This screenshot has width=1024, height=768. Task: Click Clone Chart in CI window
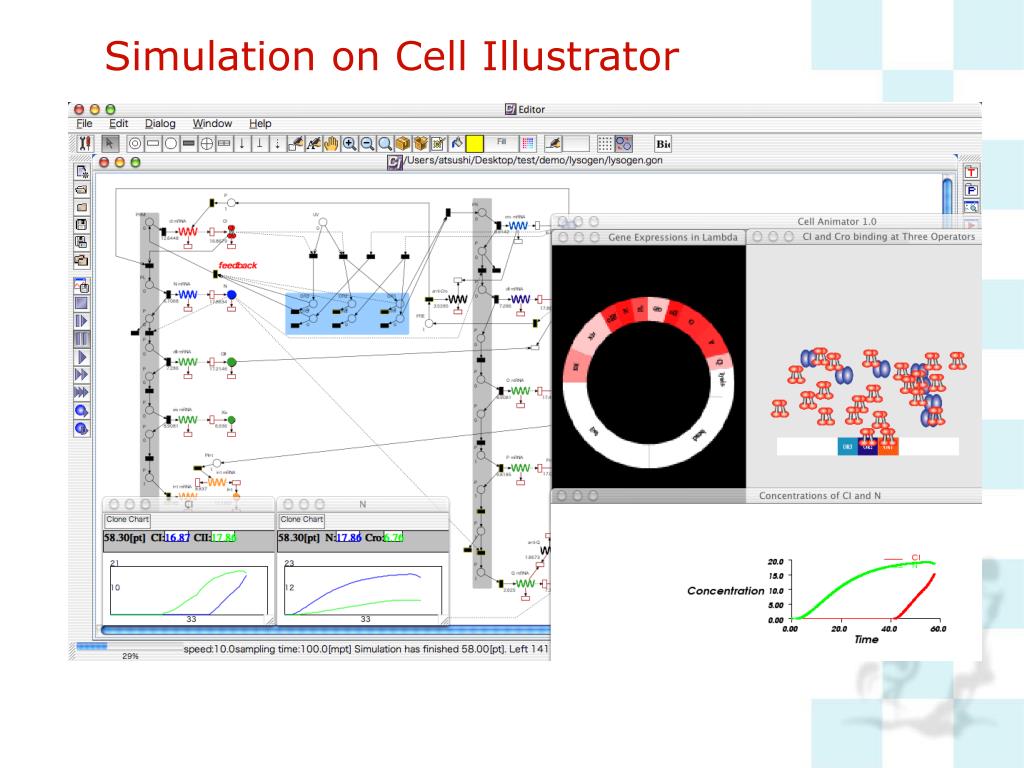coord(127,520)
